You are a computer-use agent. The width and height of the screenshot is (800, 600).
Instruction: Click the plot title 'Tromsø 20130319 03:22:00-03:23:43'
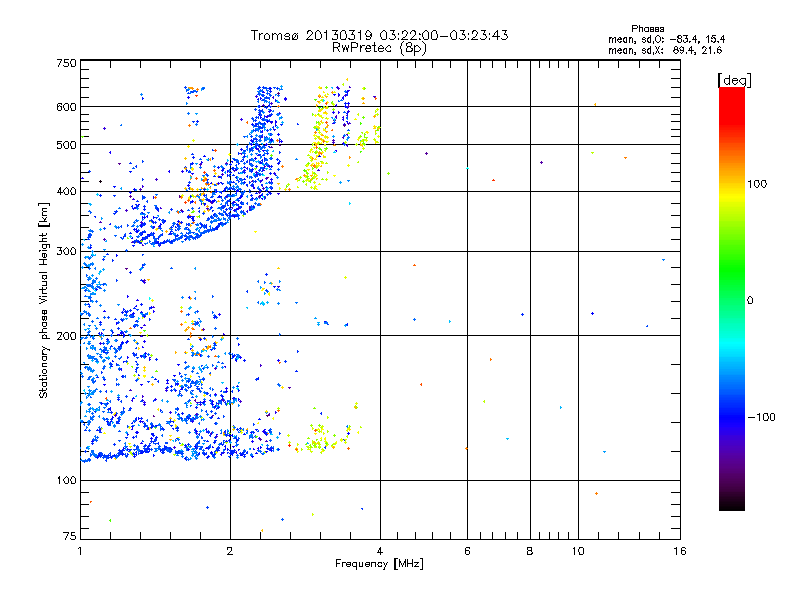(379, 35)
